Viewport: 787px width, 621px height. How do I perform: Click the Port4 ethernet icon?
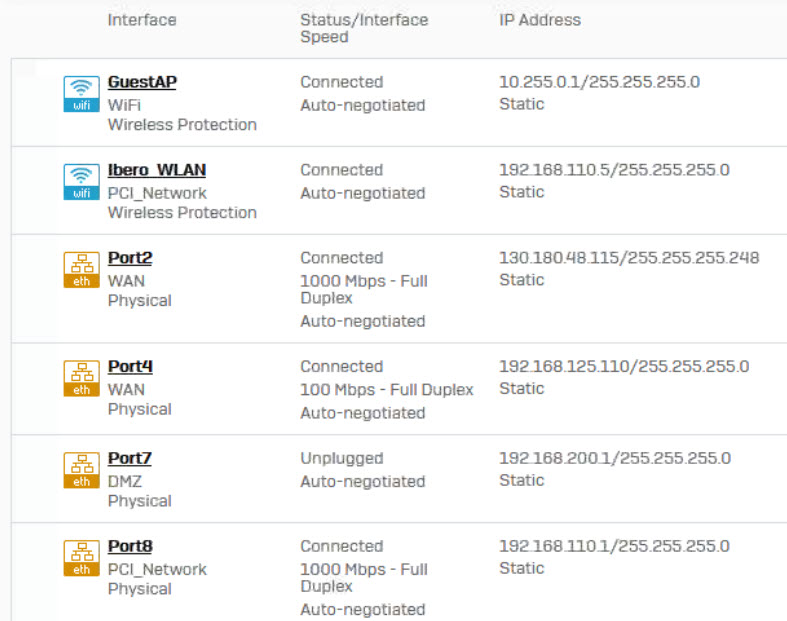click(x=81, y=379)
